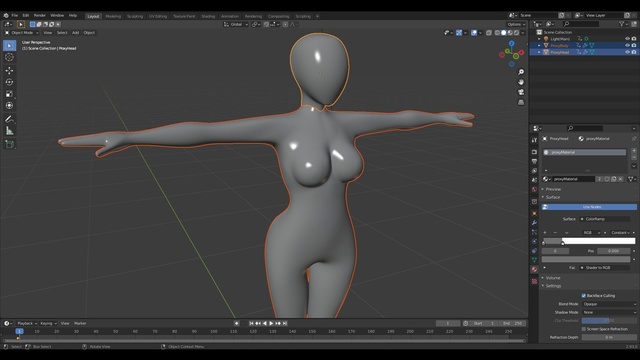The height and width of the screenshot is (360, 640).
Task: Click the Blender logo menu icon
Action: (x=6, y=16)
